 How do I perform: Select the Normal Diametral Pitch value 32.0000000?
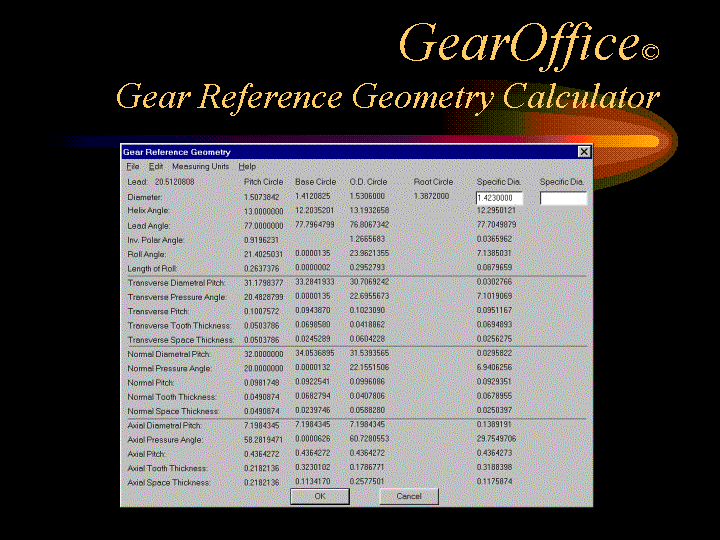click(264, 354)
